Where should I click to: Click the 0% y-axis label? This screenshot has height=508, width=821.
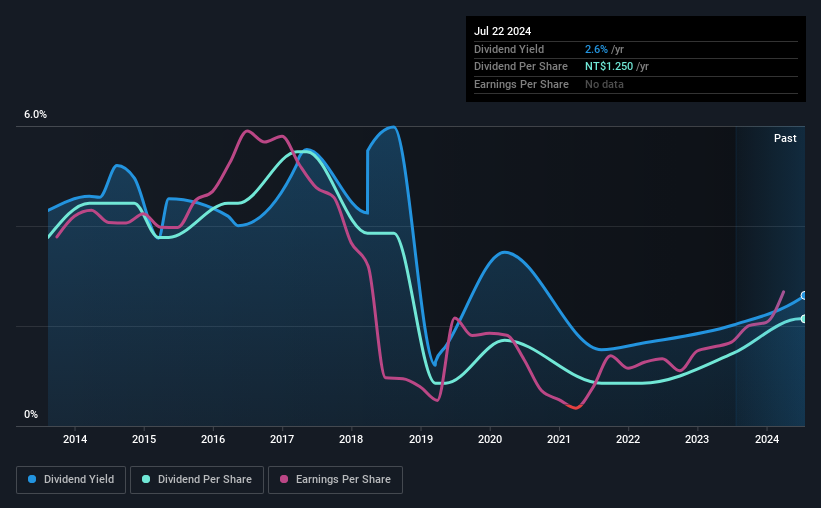tap(31, 414)
